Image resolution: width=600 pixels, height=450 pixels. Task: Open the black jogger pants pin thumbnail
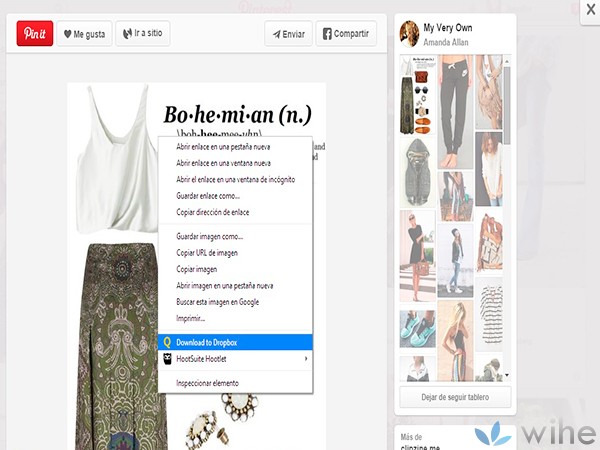455,111
